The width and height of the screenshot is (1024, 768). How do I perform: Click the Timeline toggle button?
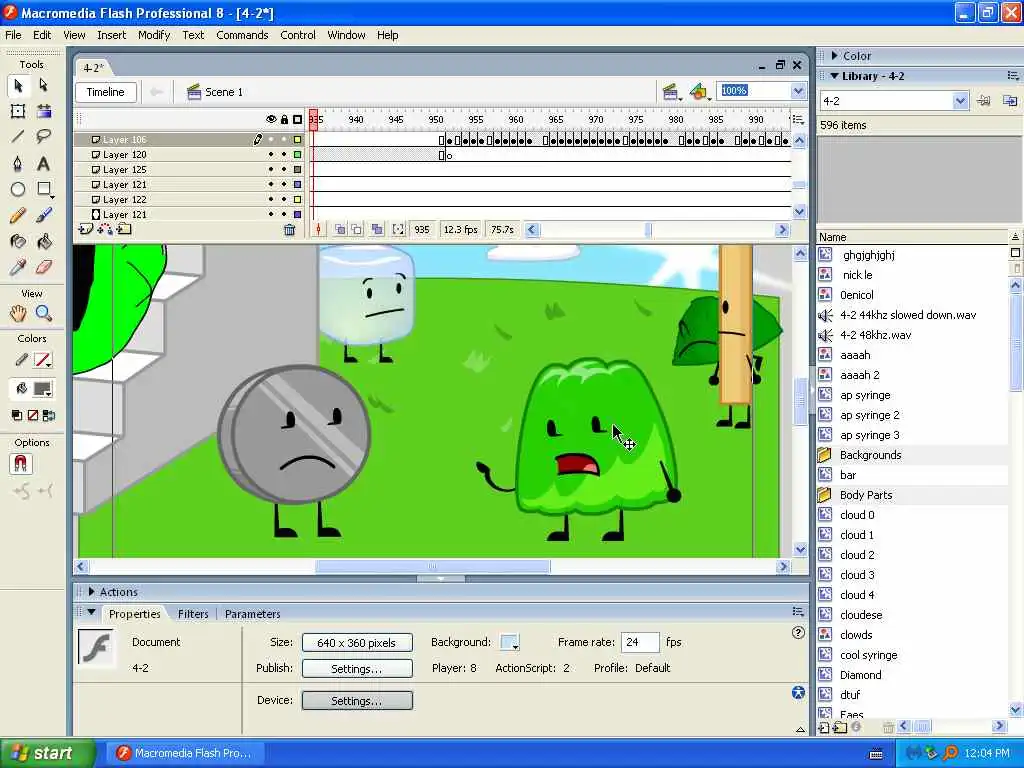coord(106,92)
